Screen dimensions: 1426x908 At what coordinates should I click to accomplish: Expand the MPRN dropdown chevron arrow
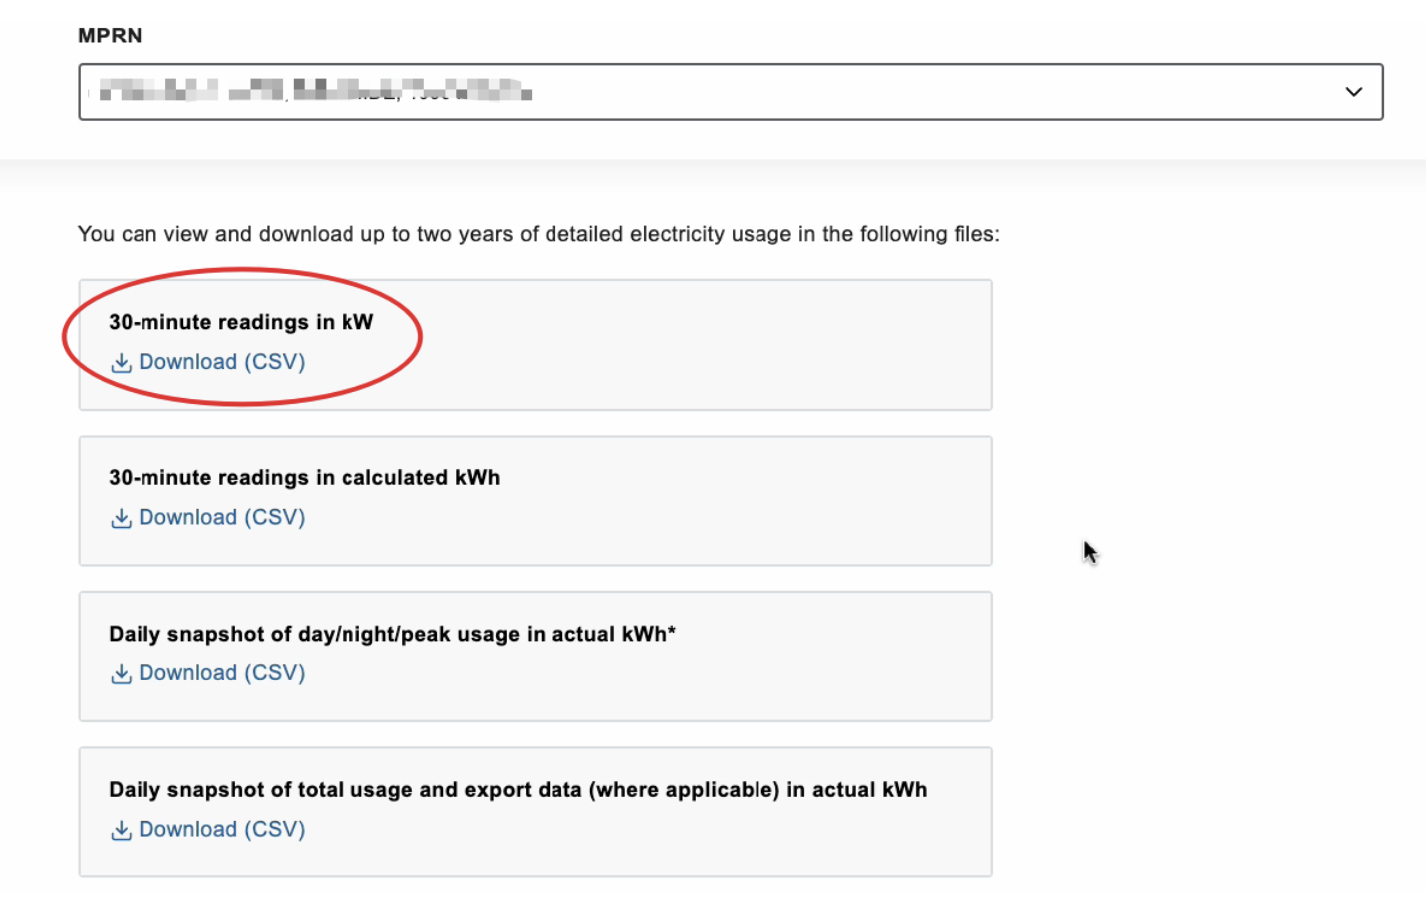[x=1353, y=92]
